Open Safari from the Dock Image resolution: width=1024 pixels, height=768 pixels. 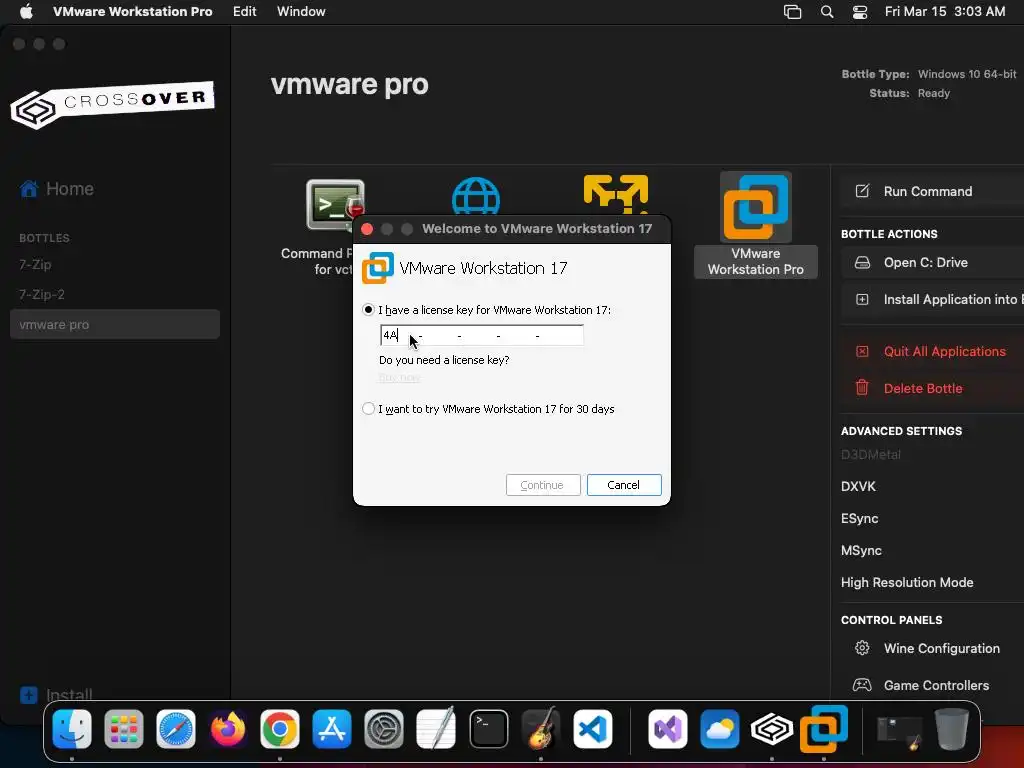pyautogui.click(x=176, y=729)
